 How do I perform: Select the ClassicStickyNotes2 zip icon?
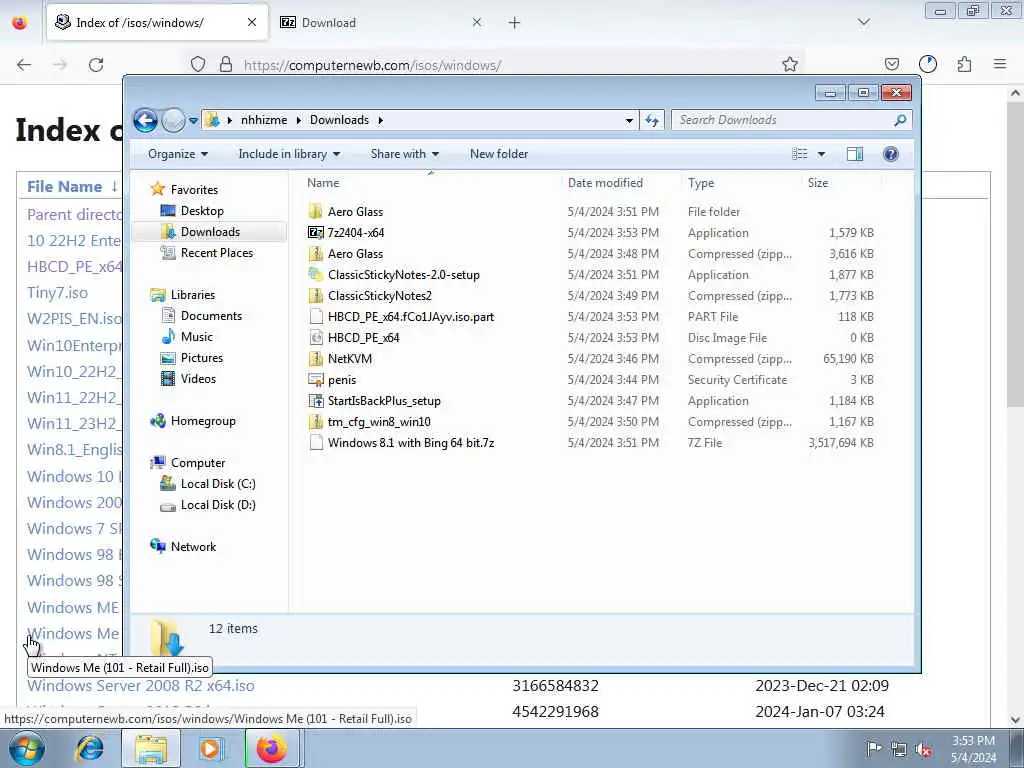315,296
